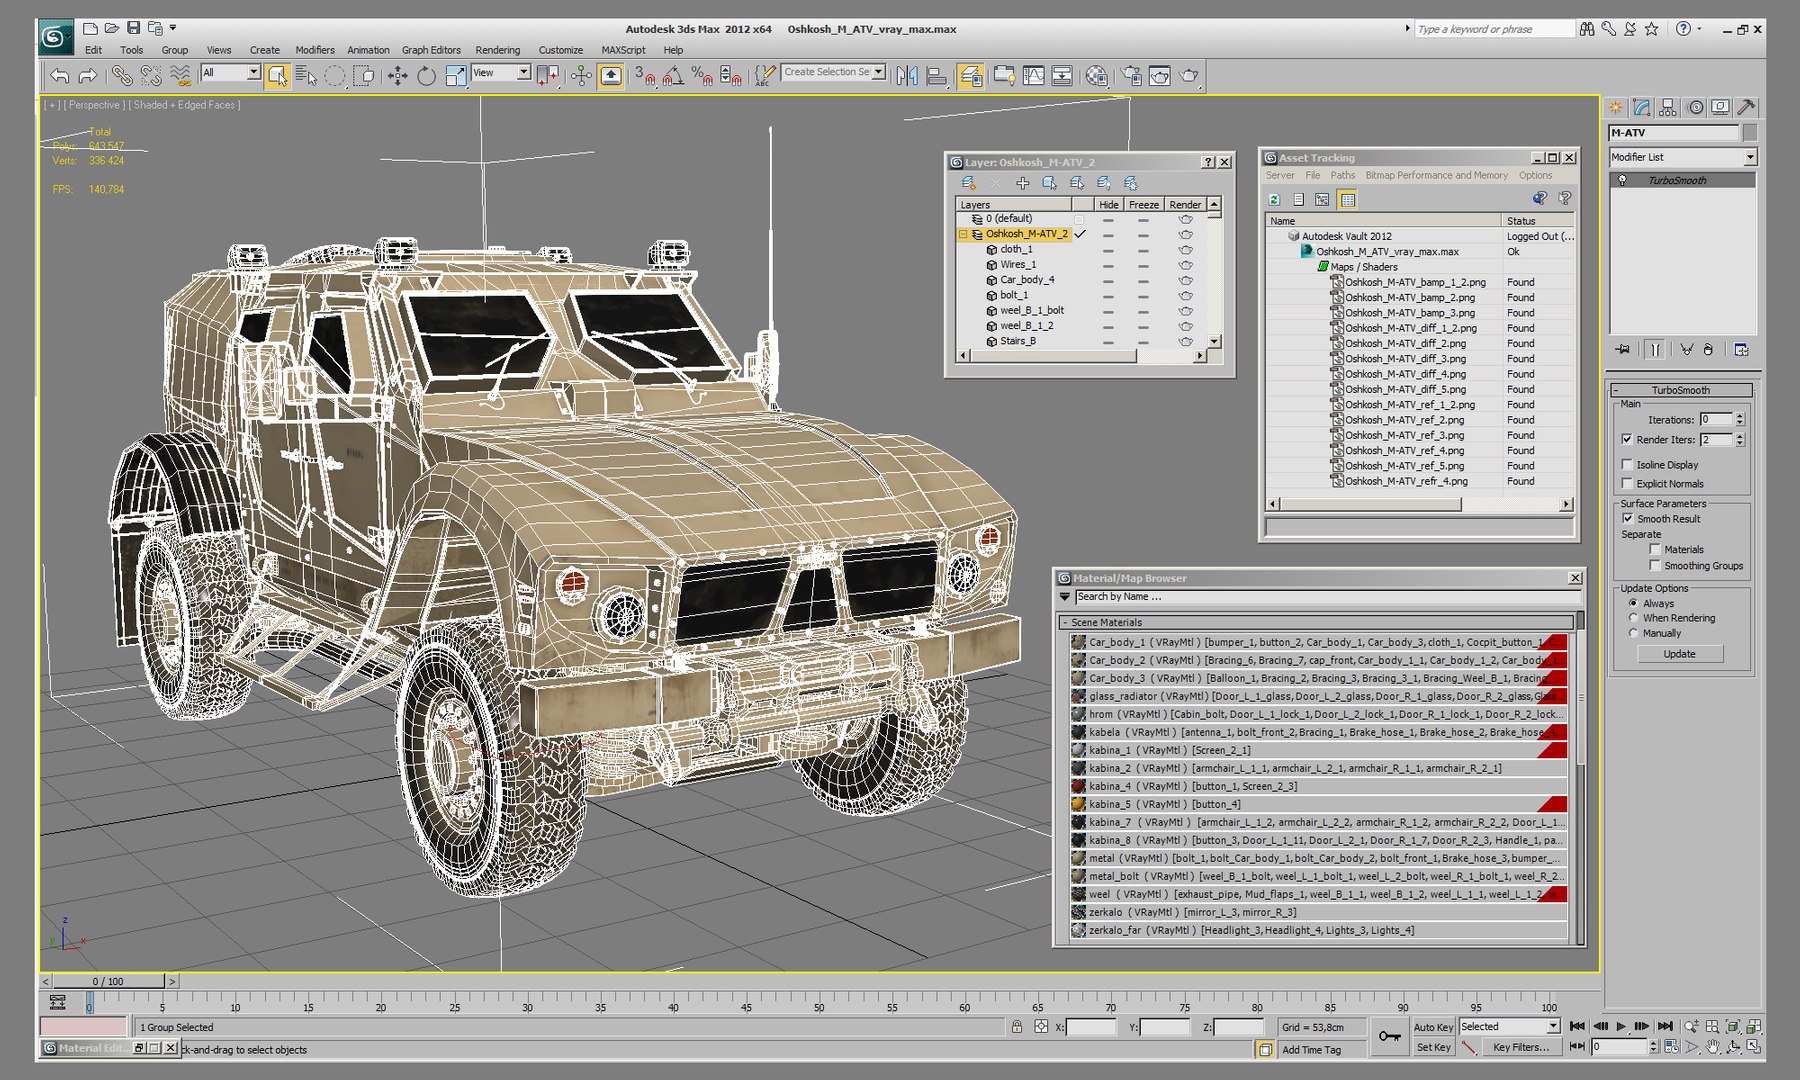Toggle the Render Iters checkbox
This screenshot has height=1080, width=1800.
coord(1627,439)
